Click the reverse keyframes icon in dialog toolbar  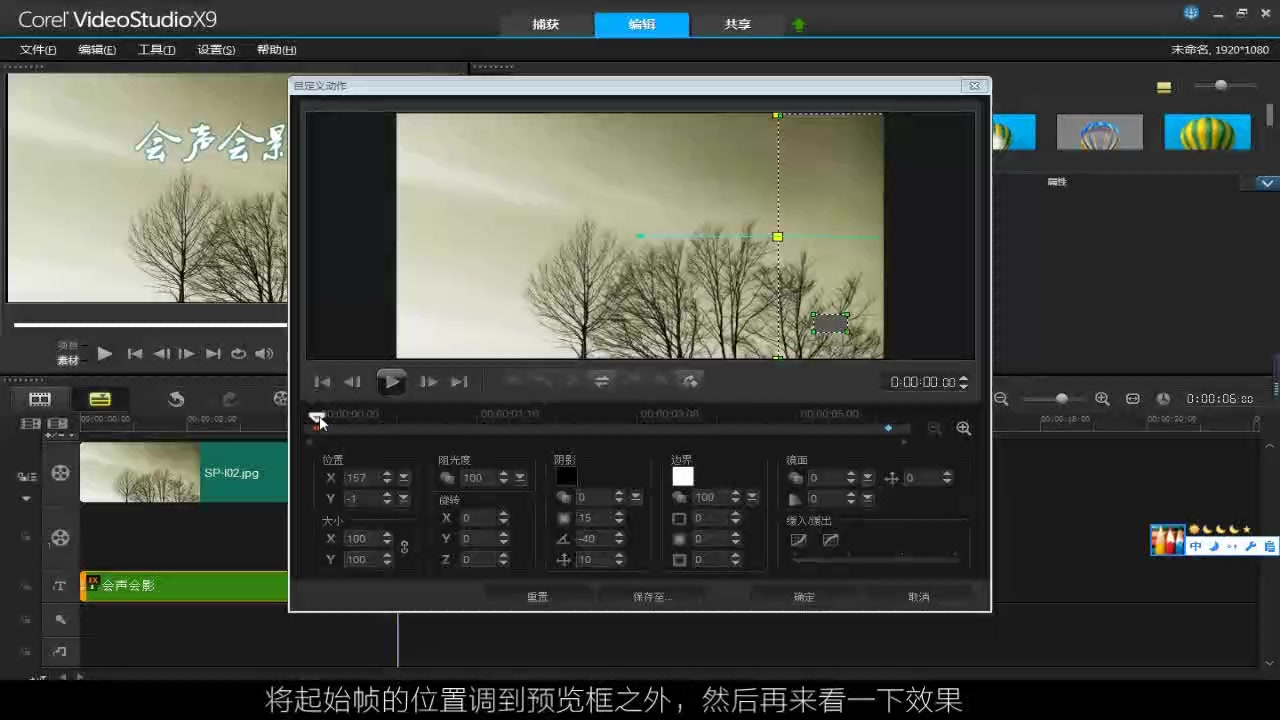click(601, 381)
